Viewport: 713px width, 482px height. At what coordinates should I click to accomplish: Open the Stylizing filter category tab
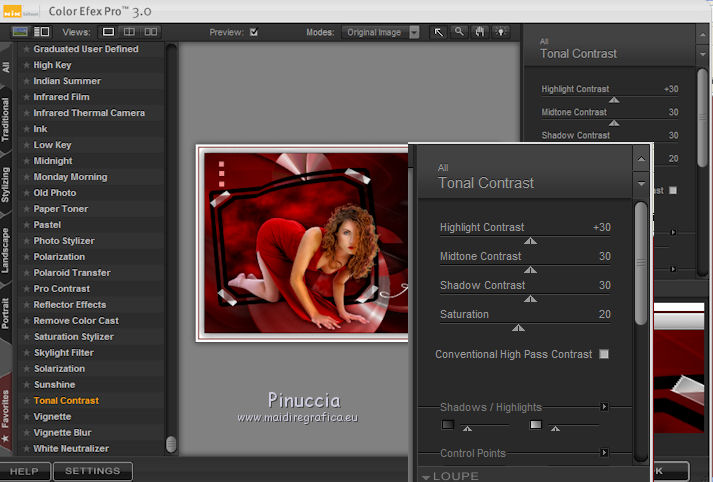[7, 185]
